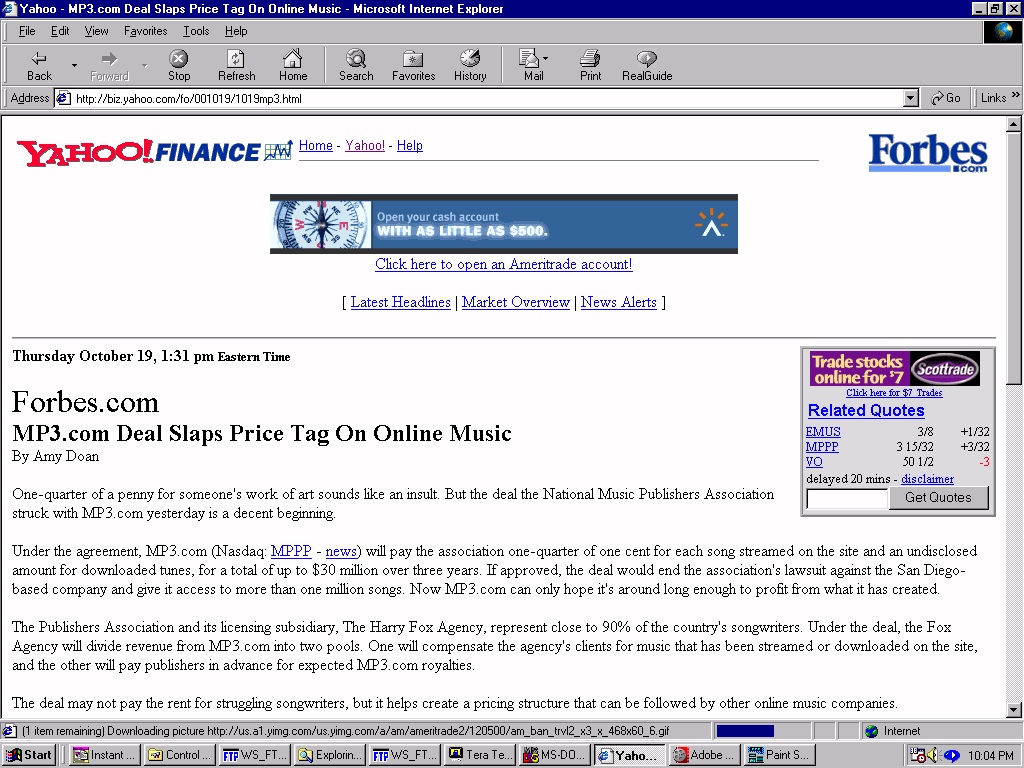
Task: Click the MPPP ticker link in the article
Action: tap(291, 551)
